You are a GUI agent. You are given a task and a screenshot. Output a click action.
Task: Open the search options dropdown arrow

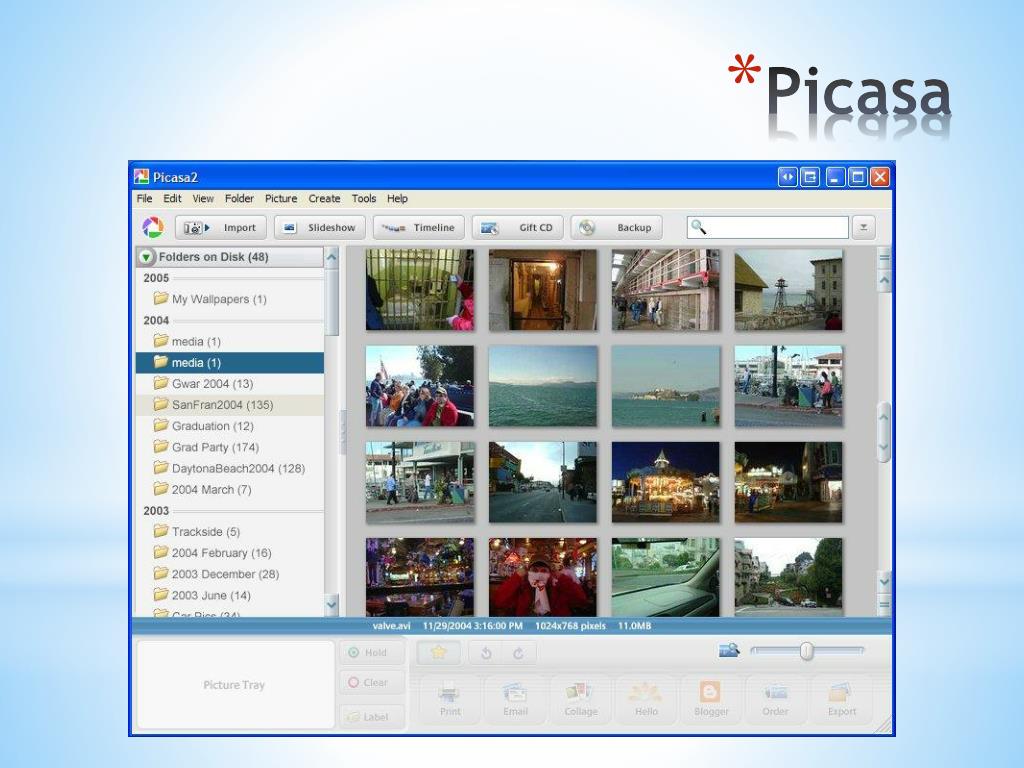(x=863, y=227)
